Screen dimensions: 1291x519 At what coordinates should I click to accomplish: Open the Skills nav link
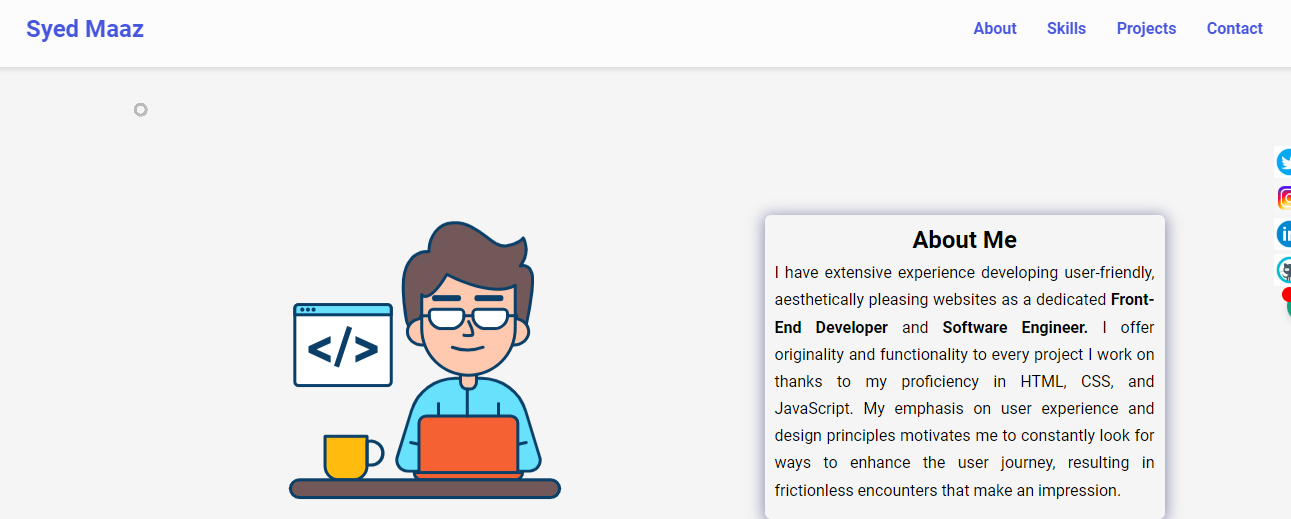tap(1066, 29)
